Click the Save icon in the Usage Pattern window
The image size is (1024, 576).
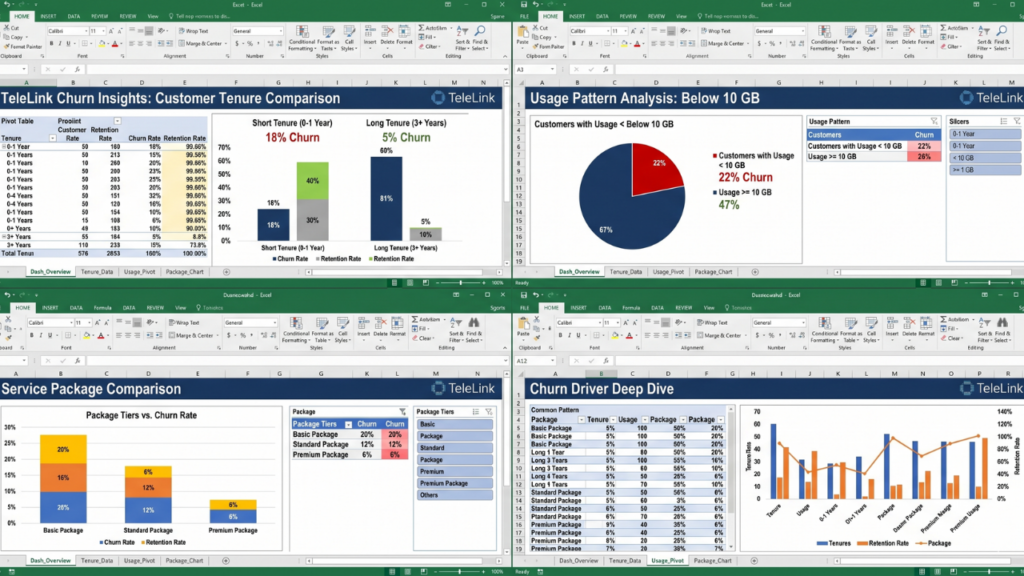524,5
